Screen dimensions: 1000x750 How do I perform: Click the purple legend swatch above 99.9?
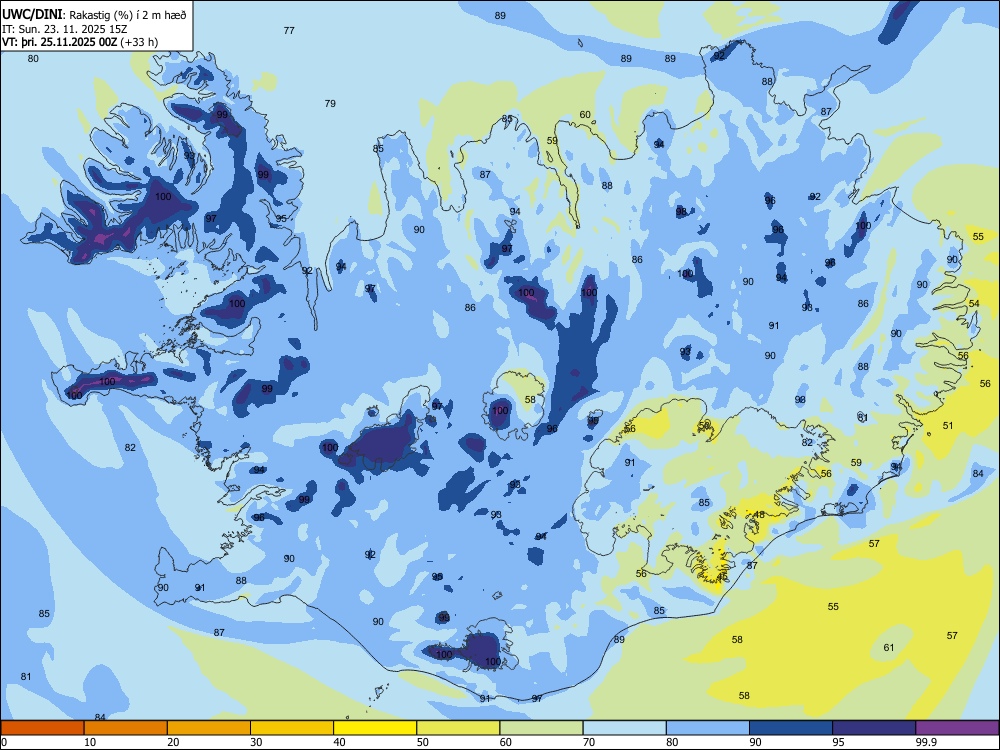(x=957, y=728)
